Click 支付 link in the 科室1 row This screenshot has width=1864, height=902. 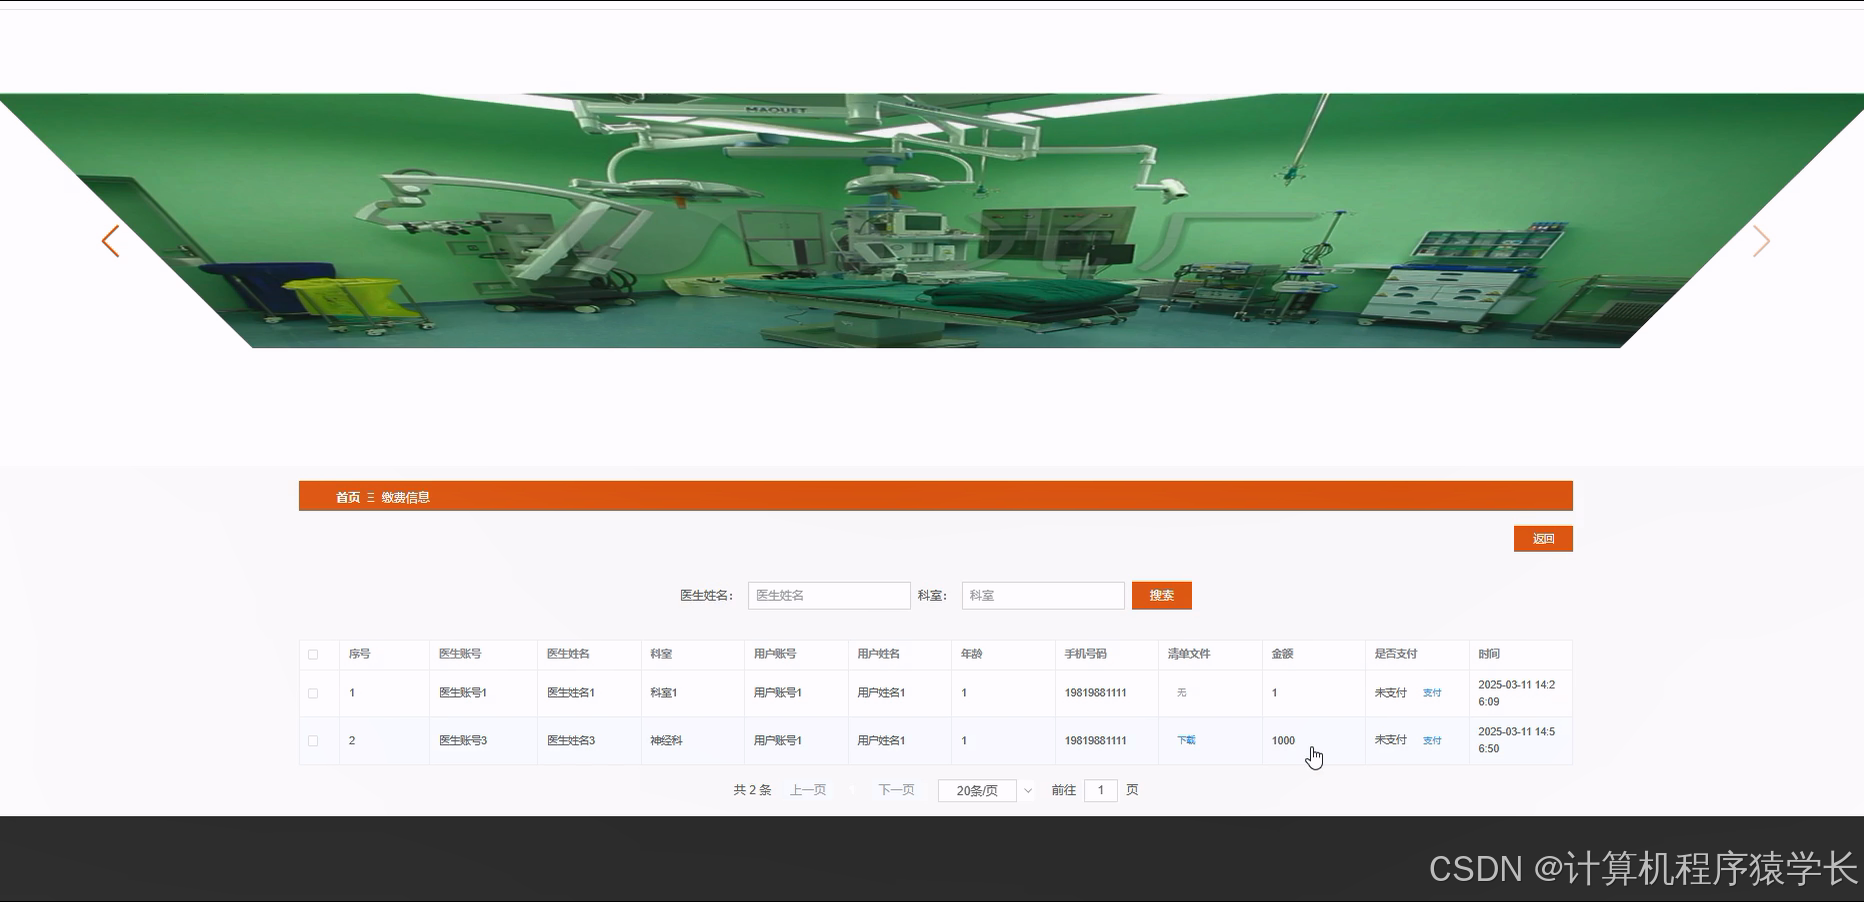click(1432, 693)
